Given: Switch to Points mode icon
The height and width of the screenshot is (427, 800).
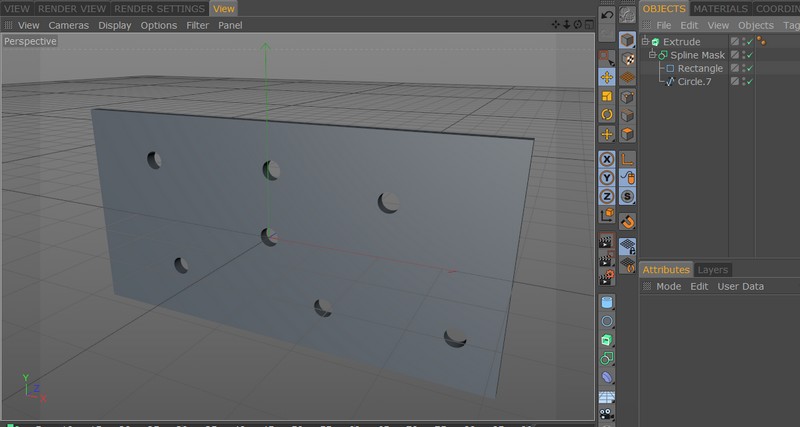Looking at the screenshot, I should pyautogui.click(x=627, y=96).
